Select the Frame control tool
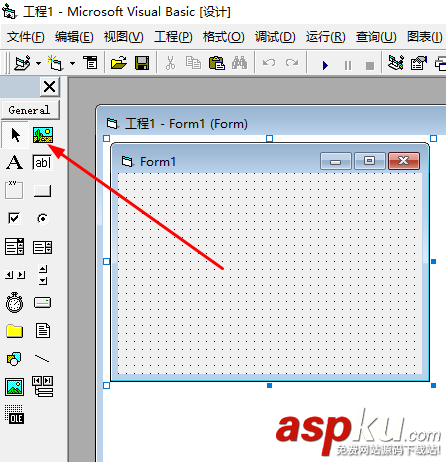 (14, 190)
